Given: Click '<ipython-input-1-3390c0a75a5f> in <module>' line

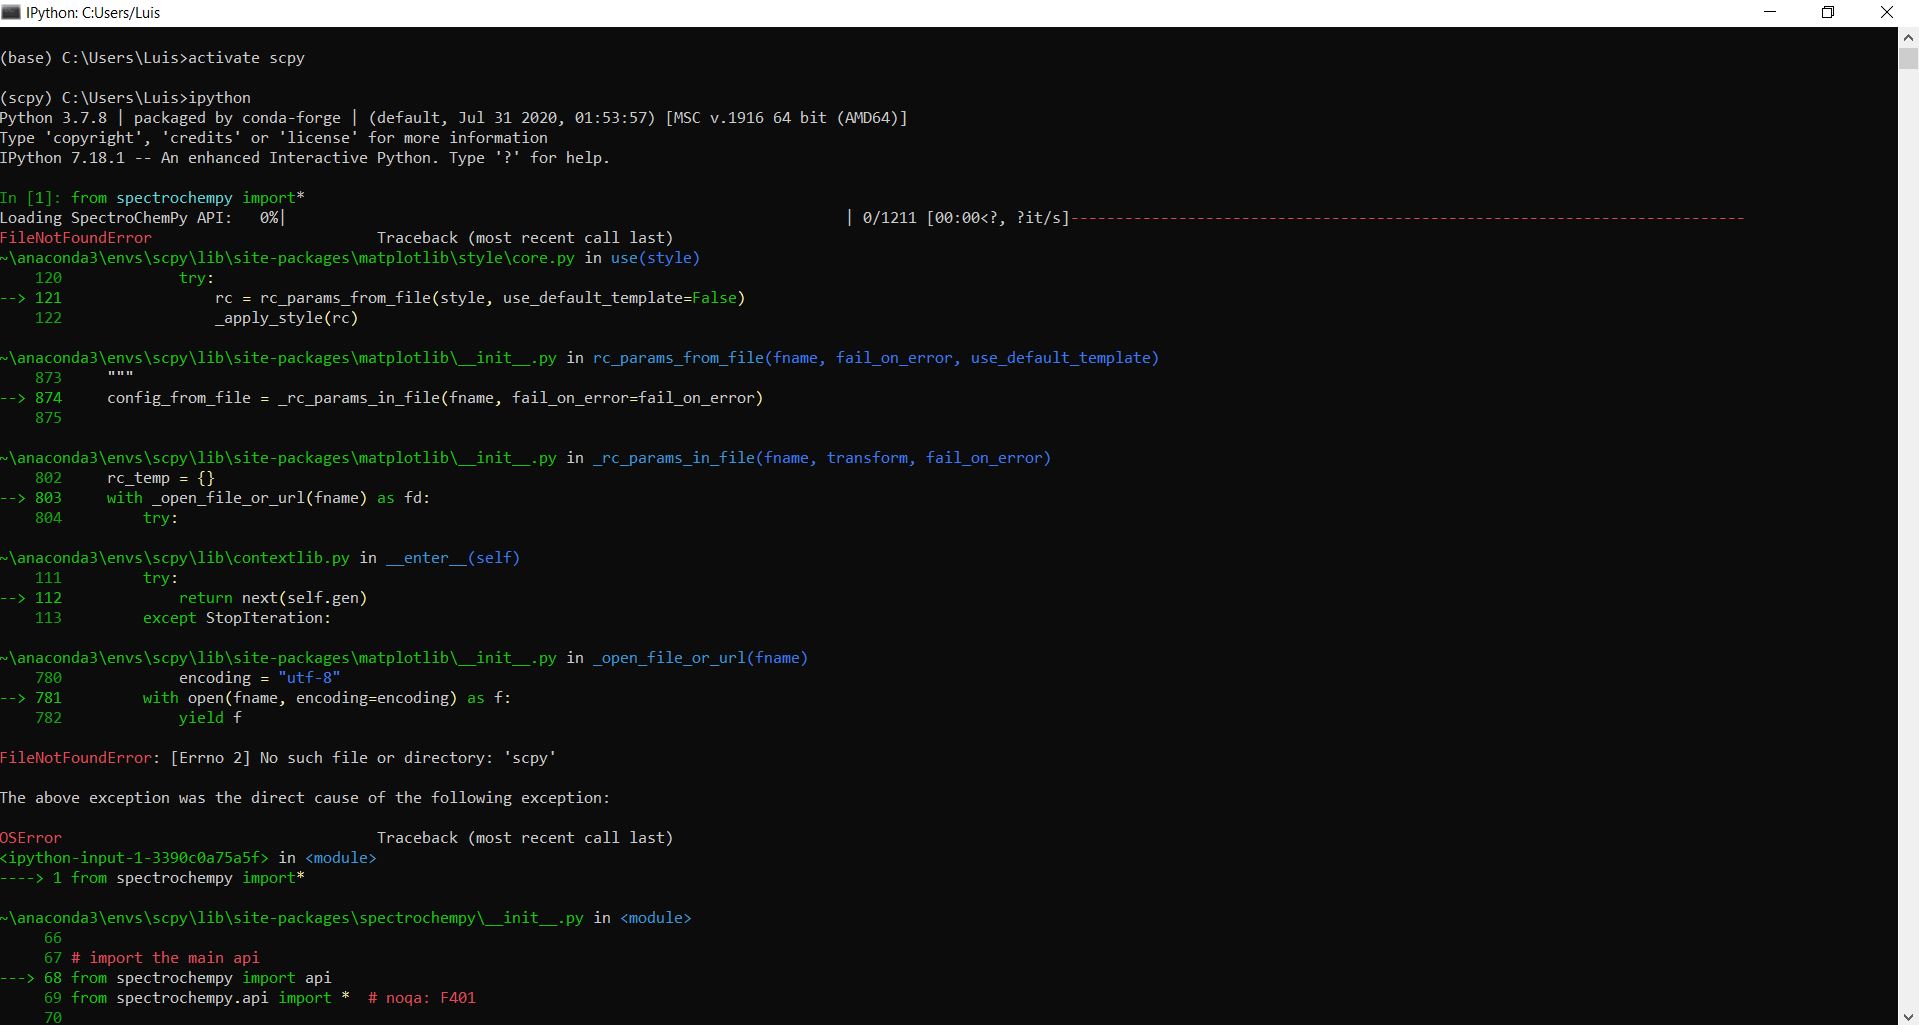Looking at the screenshot, I should 188,858.
